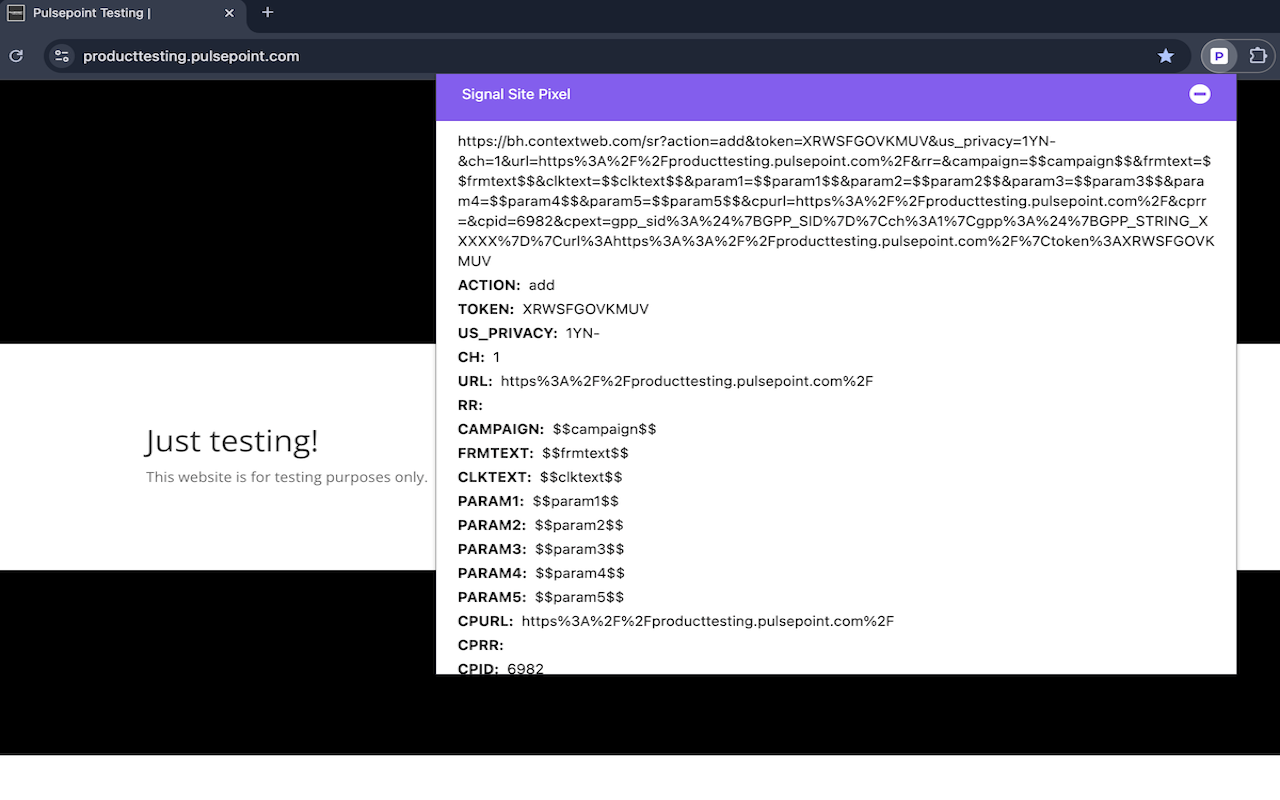Open the PulsePoint extension icon
This screenshot has height=800, width=1280.
(1219, 56)
